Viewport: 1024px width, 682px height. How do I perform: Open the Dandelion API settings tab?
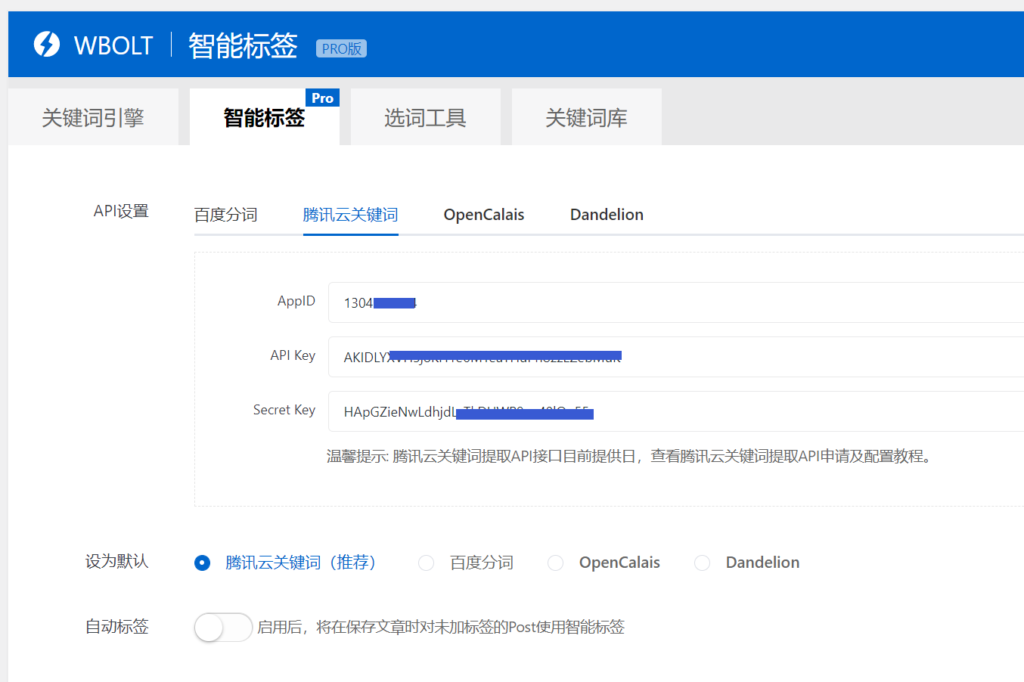coord(606,214)
